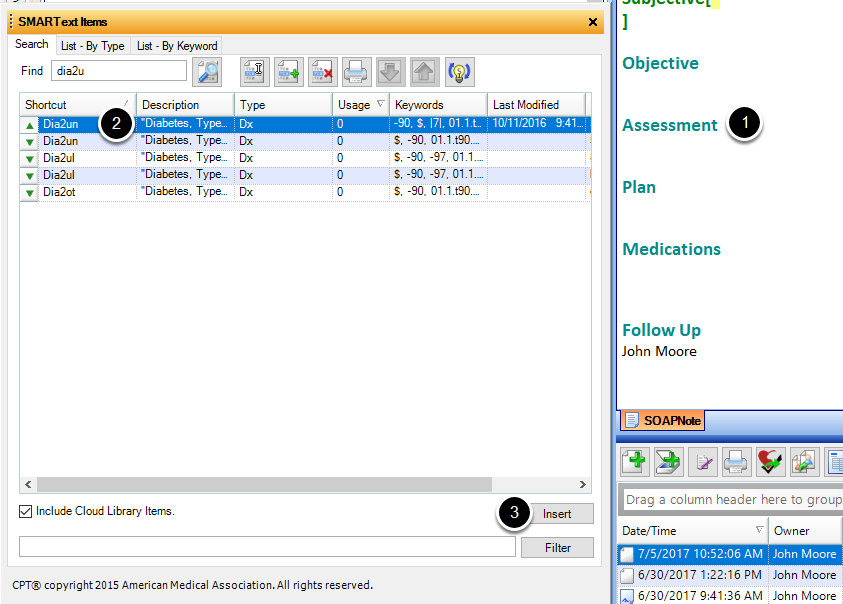Screen dimensions: 843x604
Task: Click the green down arrow on Dia2ot row
Action: (x=30, y=193)
